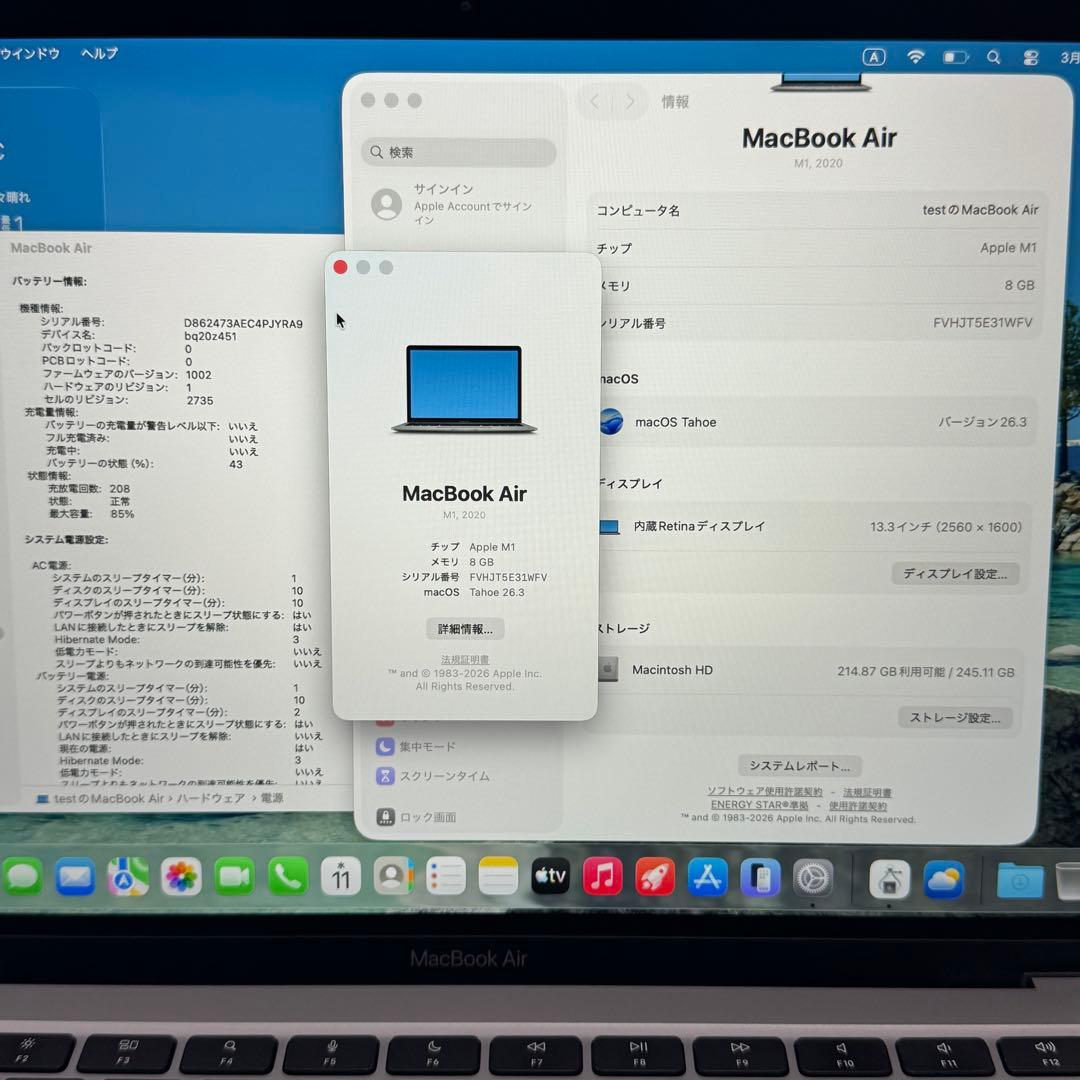1080x1080 pixels.
Task: Open Control Center from the menu bar
Action: pyautogui.click(x=1030, y=57)
